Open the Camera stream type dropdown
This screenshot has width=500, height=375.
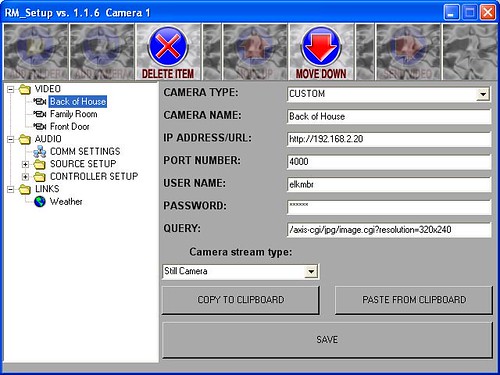point(311,271)
